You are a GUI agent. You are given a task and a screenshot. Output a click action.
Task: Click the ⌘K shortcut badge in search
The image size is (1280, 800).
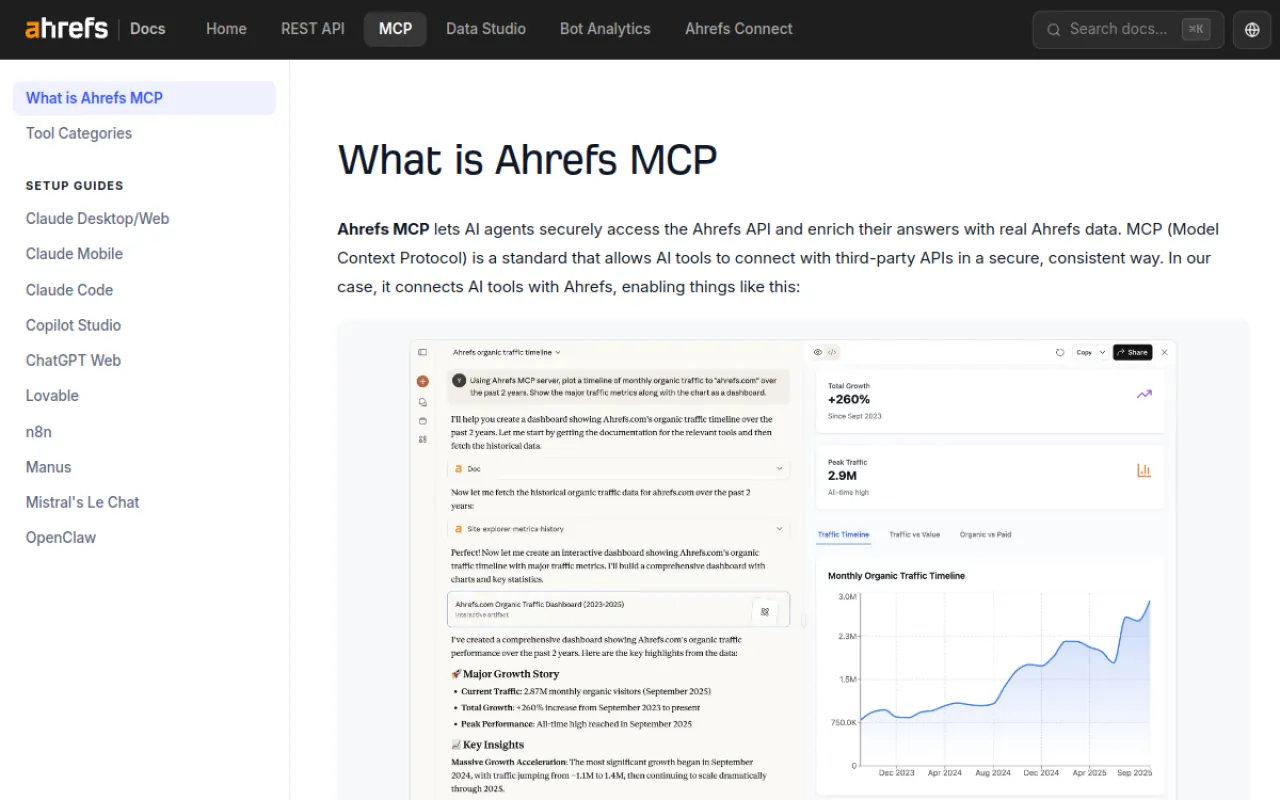click(x=1195, y=29)
